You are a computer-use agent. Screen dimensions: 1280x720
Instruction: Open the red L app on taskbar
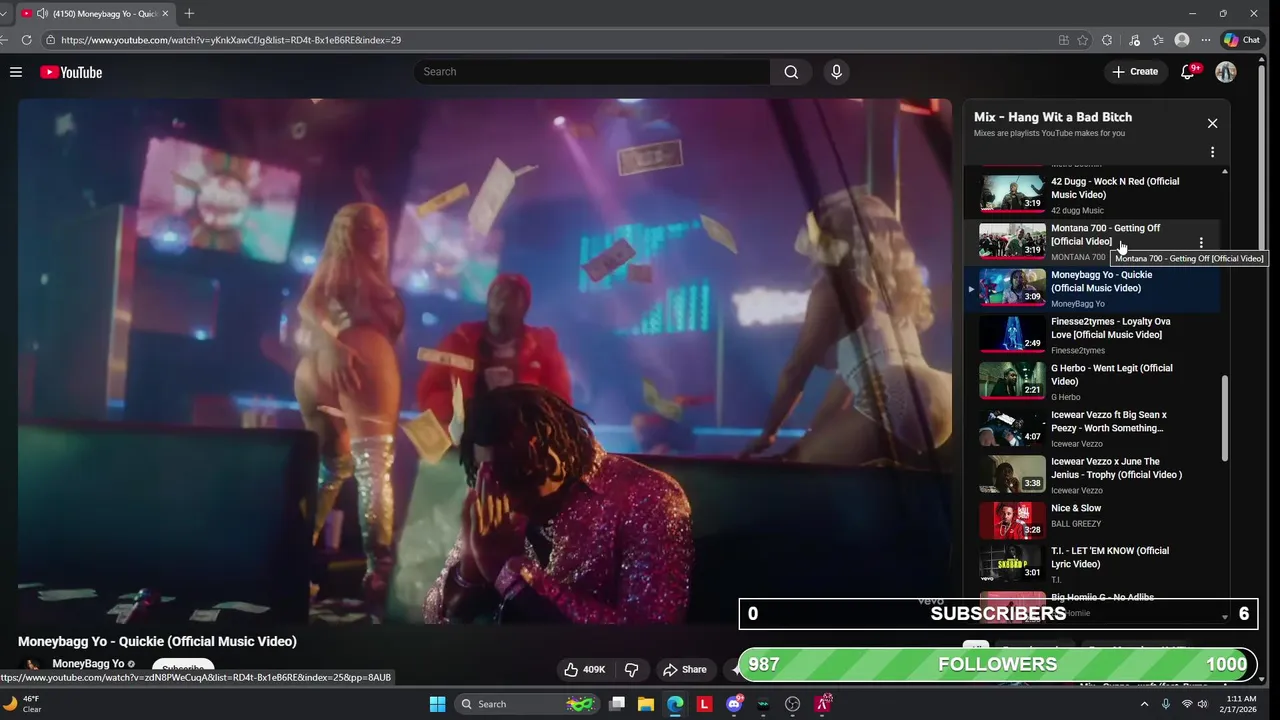pyautogui.click(x=705, y=704)
